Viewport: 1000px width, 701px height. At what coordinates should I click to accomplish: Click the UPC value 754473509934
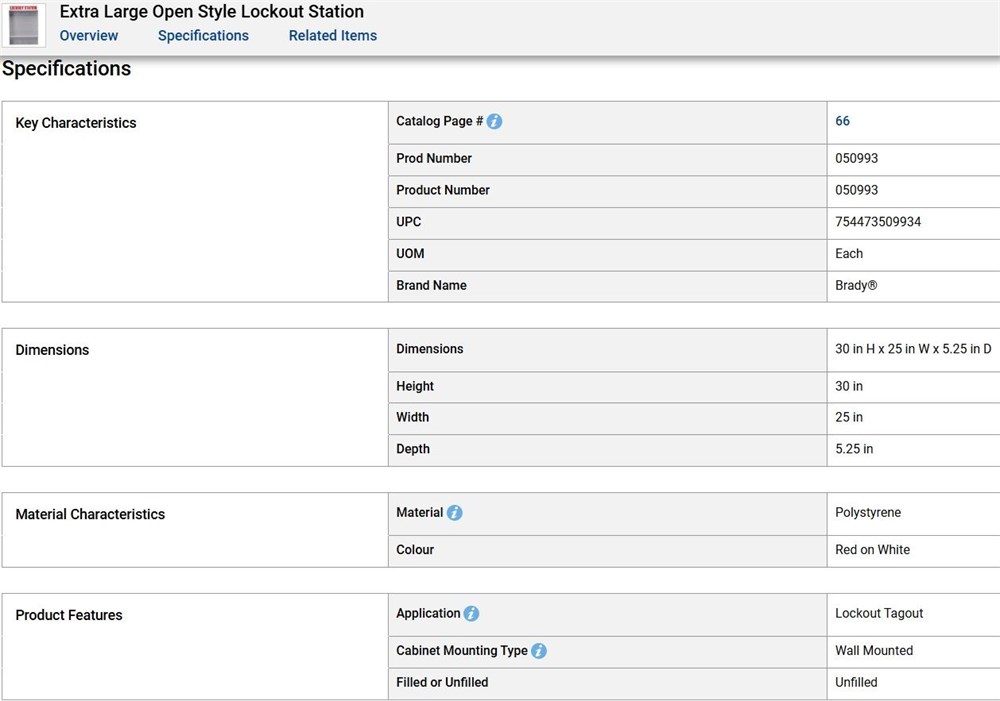[877, 222]
